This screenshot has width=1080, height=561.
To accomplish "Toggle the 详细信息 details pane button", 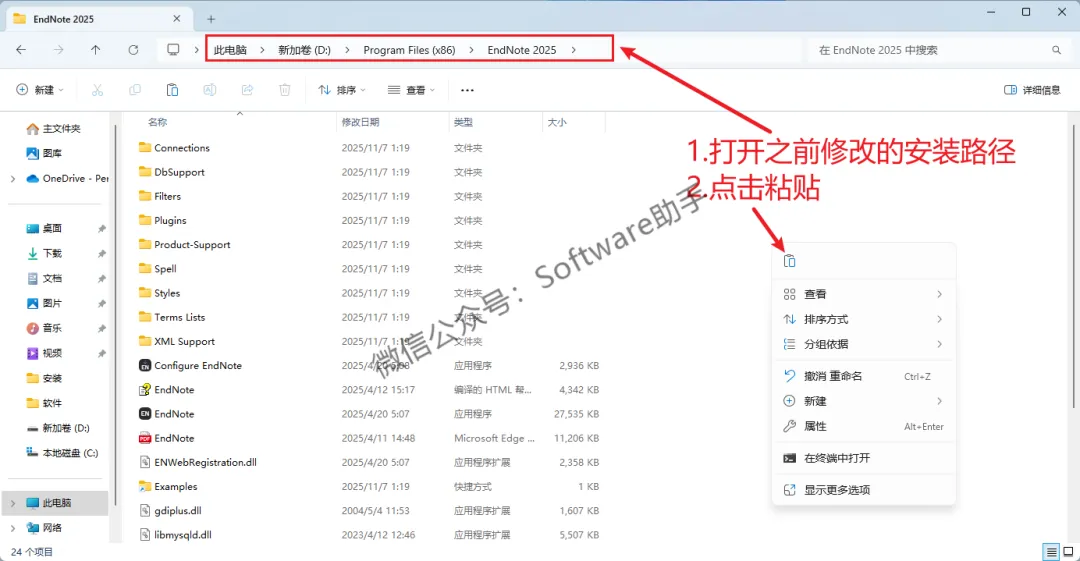I will pos(1032,90).
